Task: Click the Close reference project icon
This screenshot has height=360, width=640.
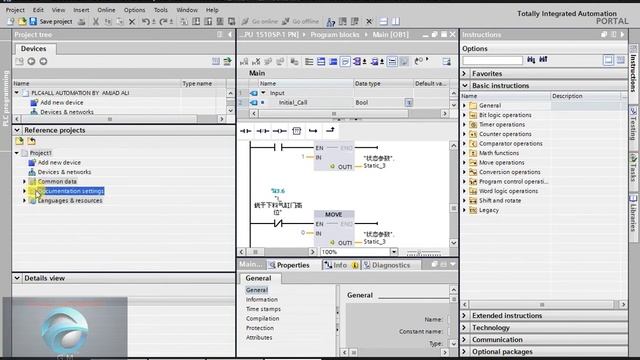Action: 31,141
